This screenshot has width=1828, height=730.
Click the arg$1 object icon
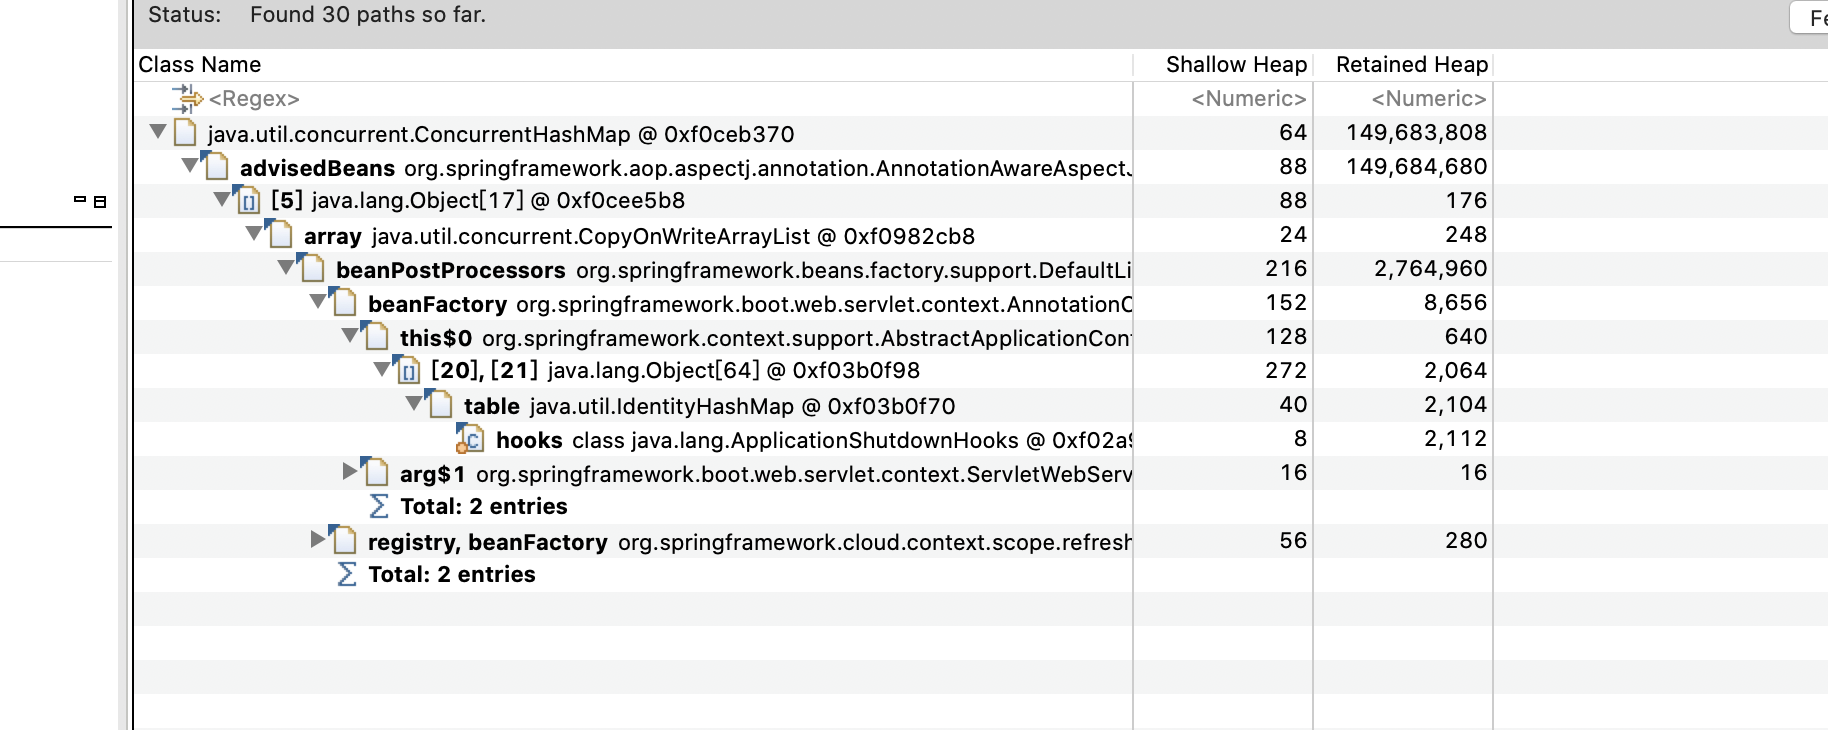(376, 472)
